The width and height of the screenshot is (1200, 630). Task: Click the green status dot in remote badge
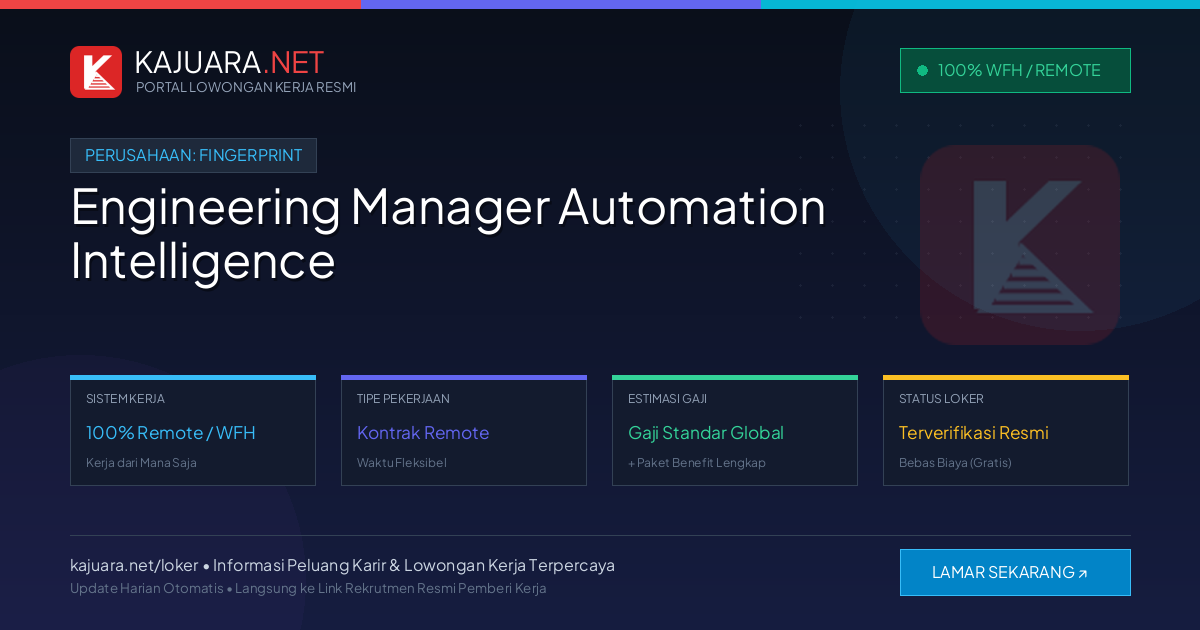(922, 70)
